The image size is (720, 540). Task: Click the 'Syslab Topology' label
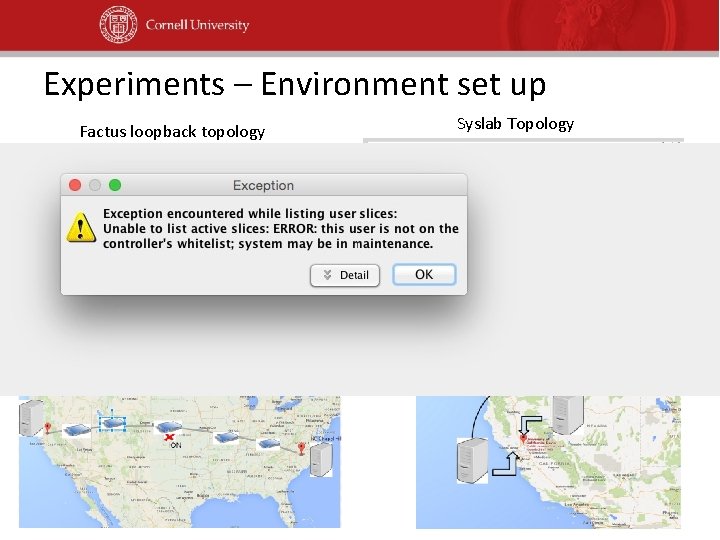(515, 124)
